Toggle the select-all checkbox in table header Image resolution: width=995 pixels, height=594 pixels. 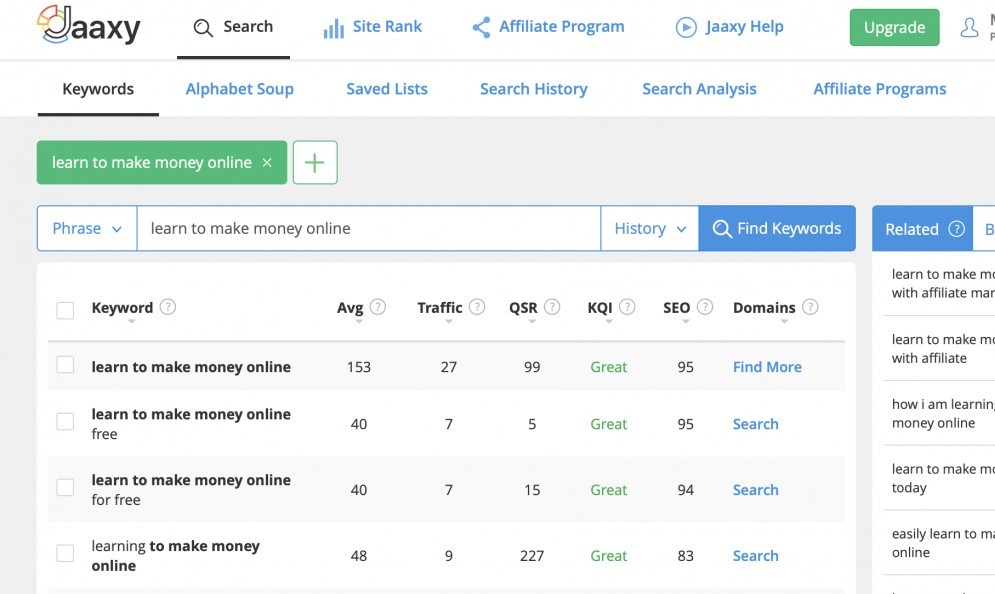click(65, 310)
